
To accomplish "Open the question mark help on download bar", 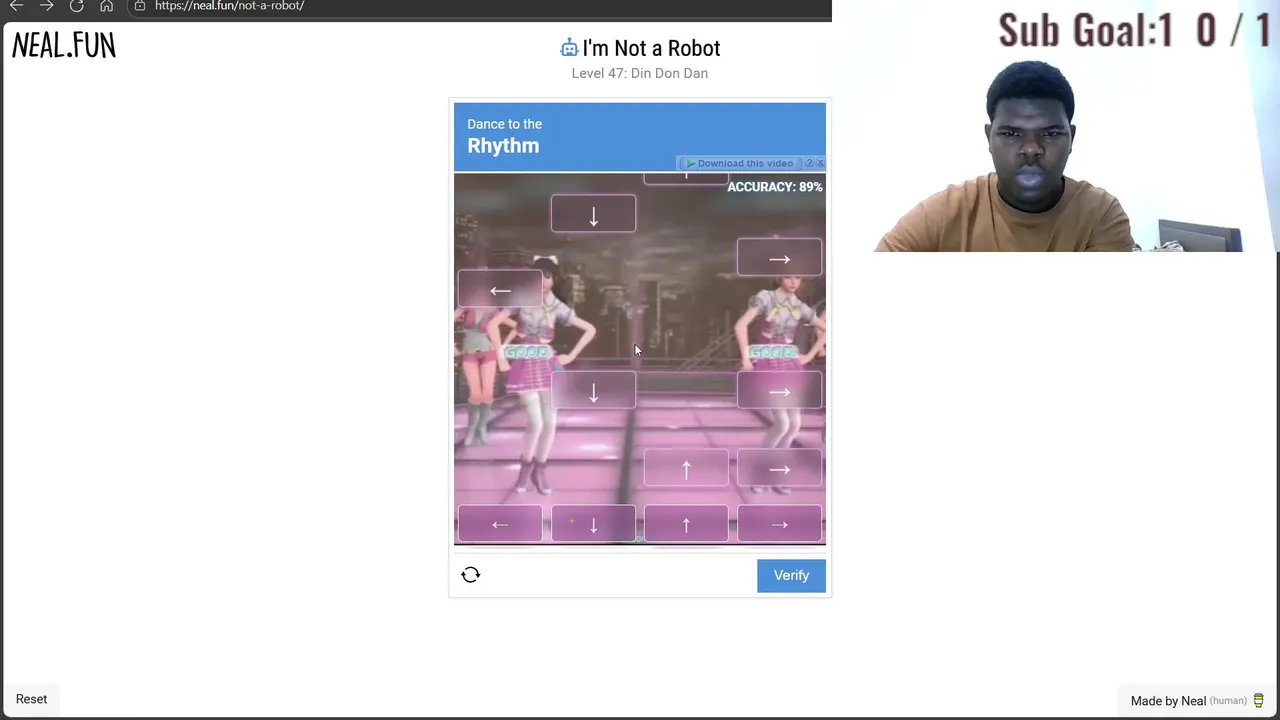I will tap(810, 163).
